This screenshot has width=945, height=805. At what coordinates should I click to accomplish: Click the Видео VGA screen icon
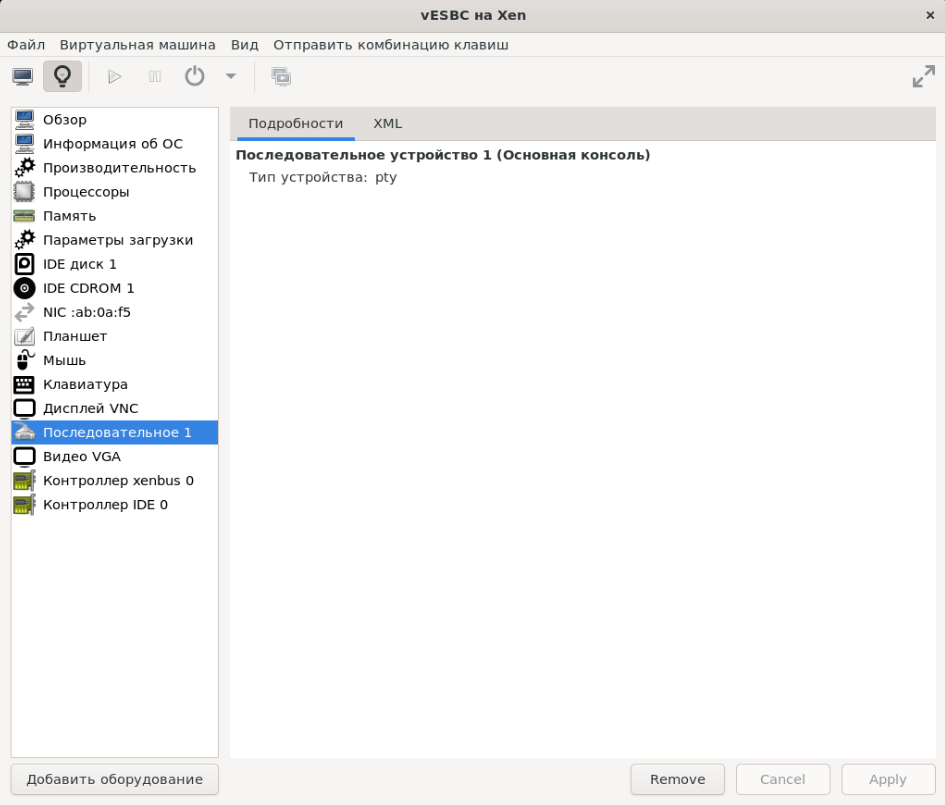tap(25, 457)
